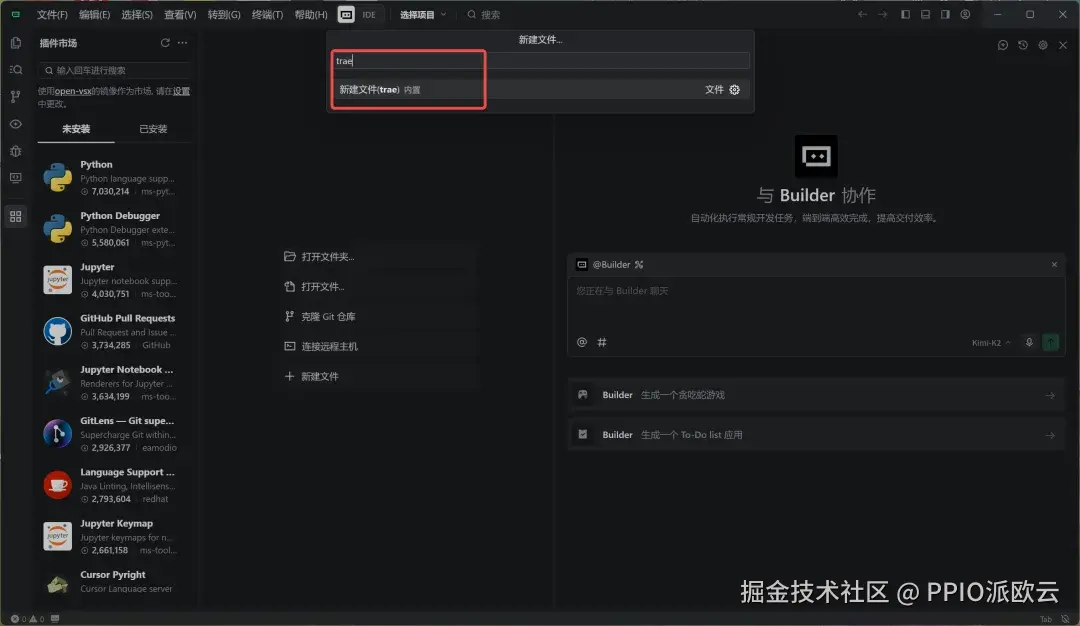1080x626 pixels.
Task: Click the microphone voice input icon
Action: coord(1029,342)
